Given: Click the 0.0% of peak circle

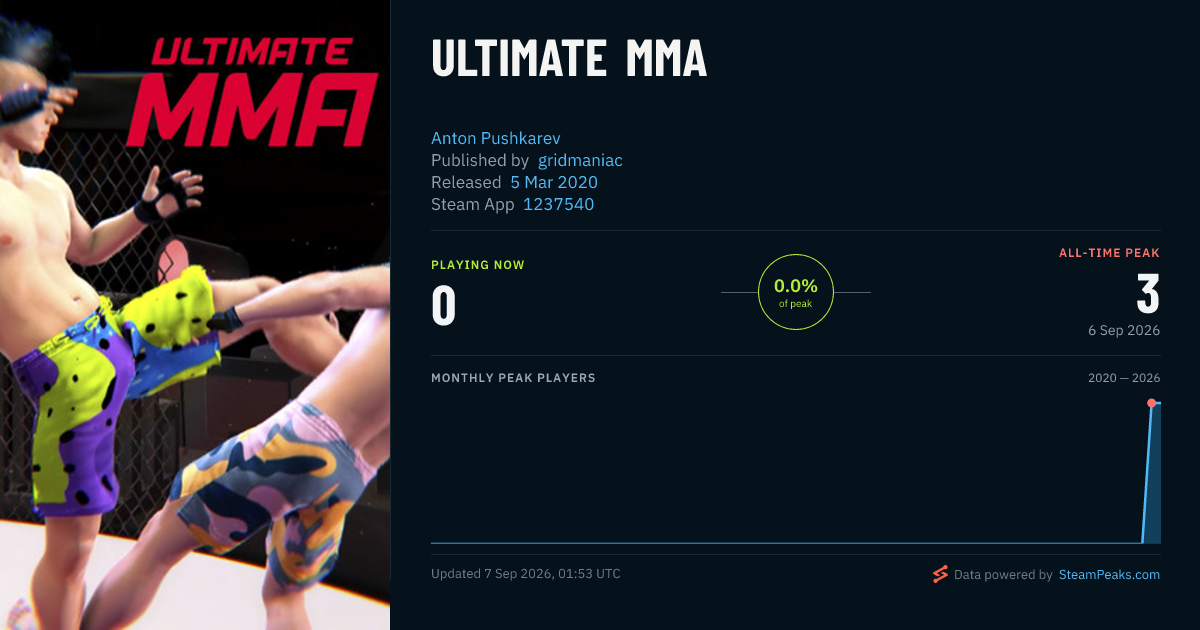Looking at the screenshot, I should click(x=796, y=292).
